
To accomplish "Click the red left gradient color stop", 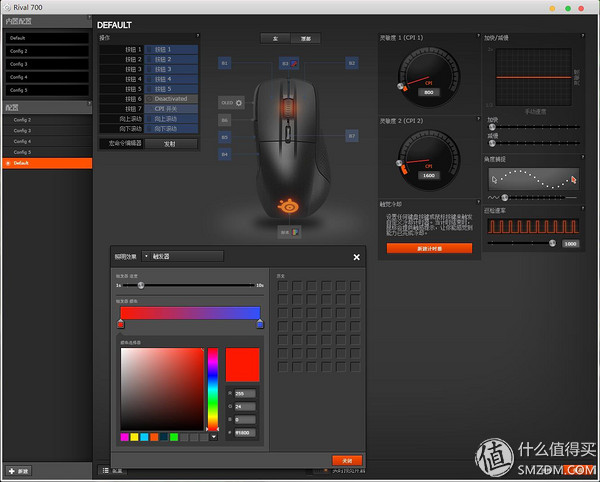I will tap(121, 324).
